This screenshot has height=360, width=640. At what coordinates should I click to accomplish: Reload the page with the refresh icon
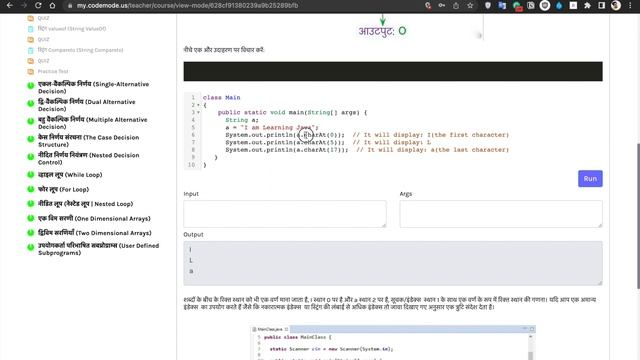[x=38, y=6]
